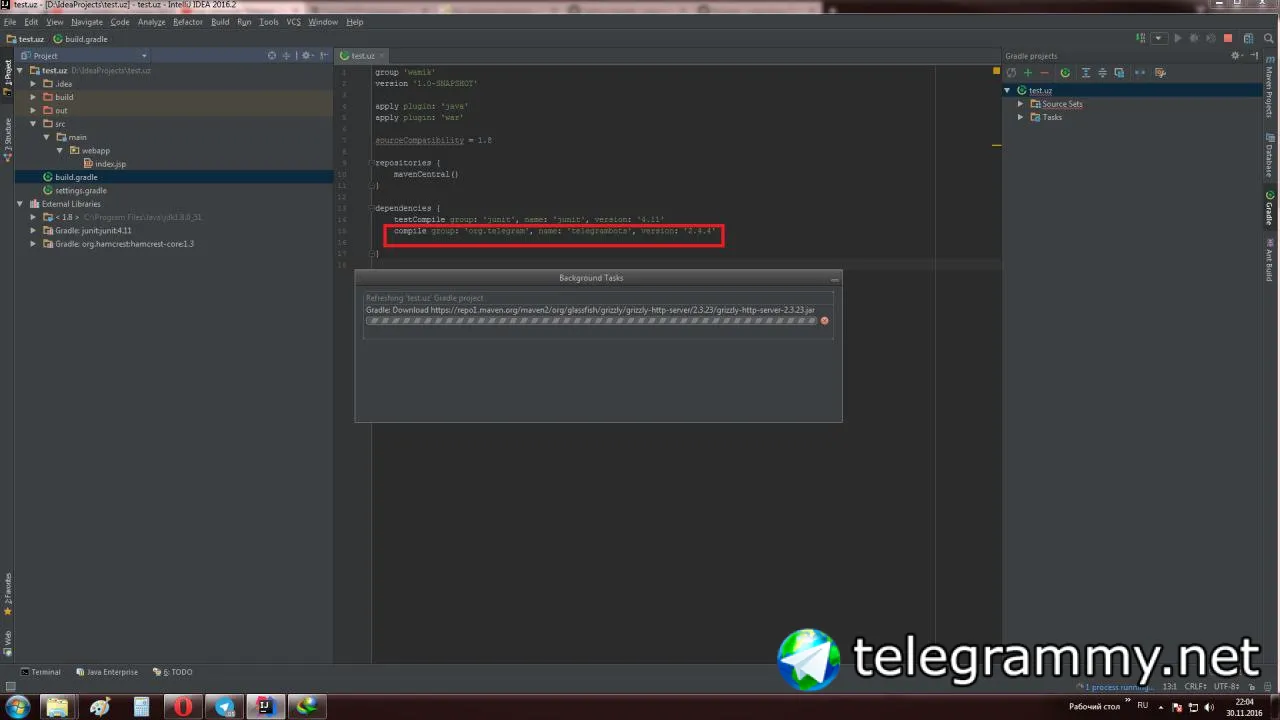Collapse the test.uz project root node
Screen dimensions: 1280x720
coord(20,71)
